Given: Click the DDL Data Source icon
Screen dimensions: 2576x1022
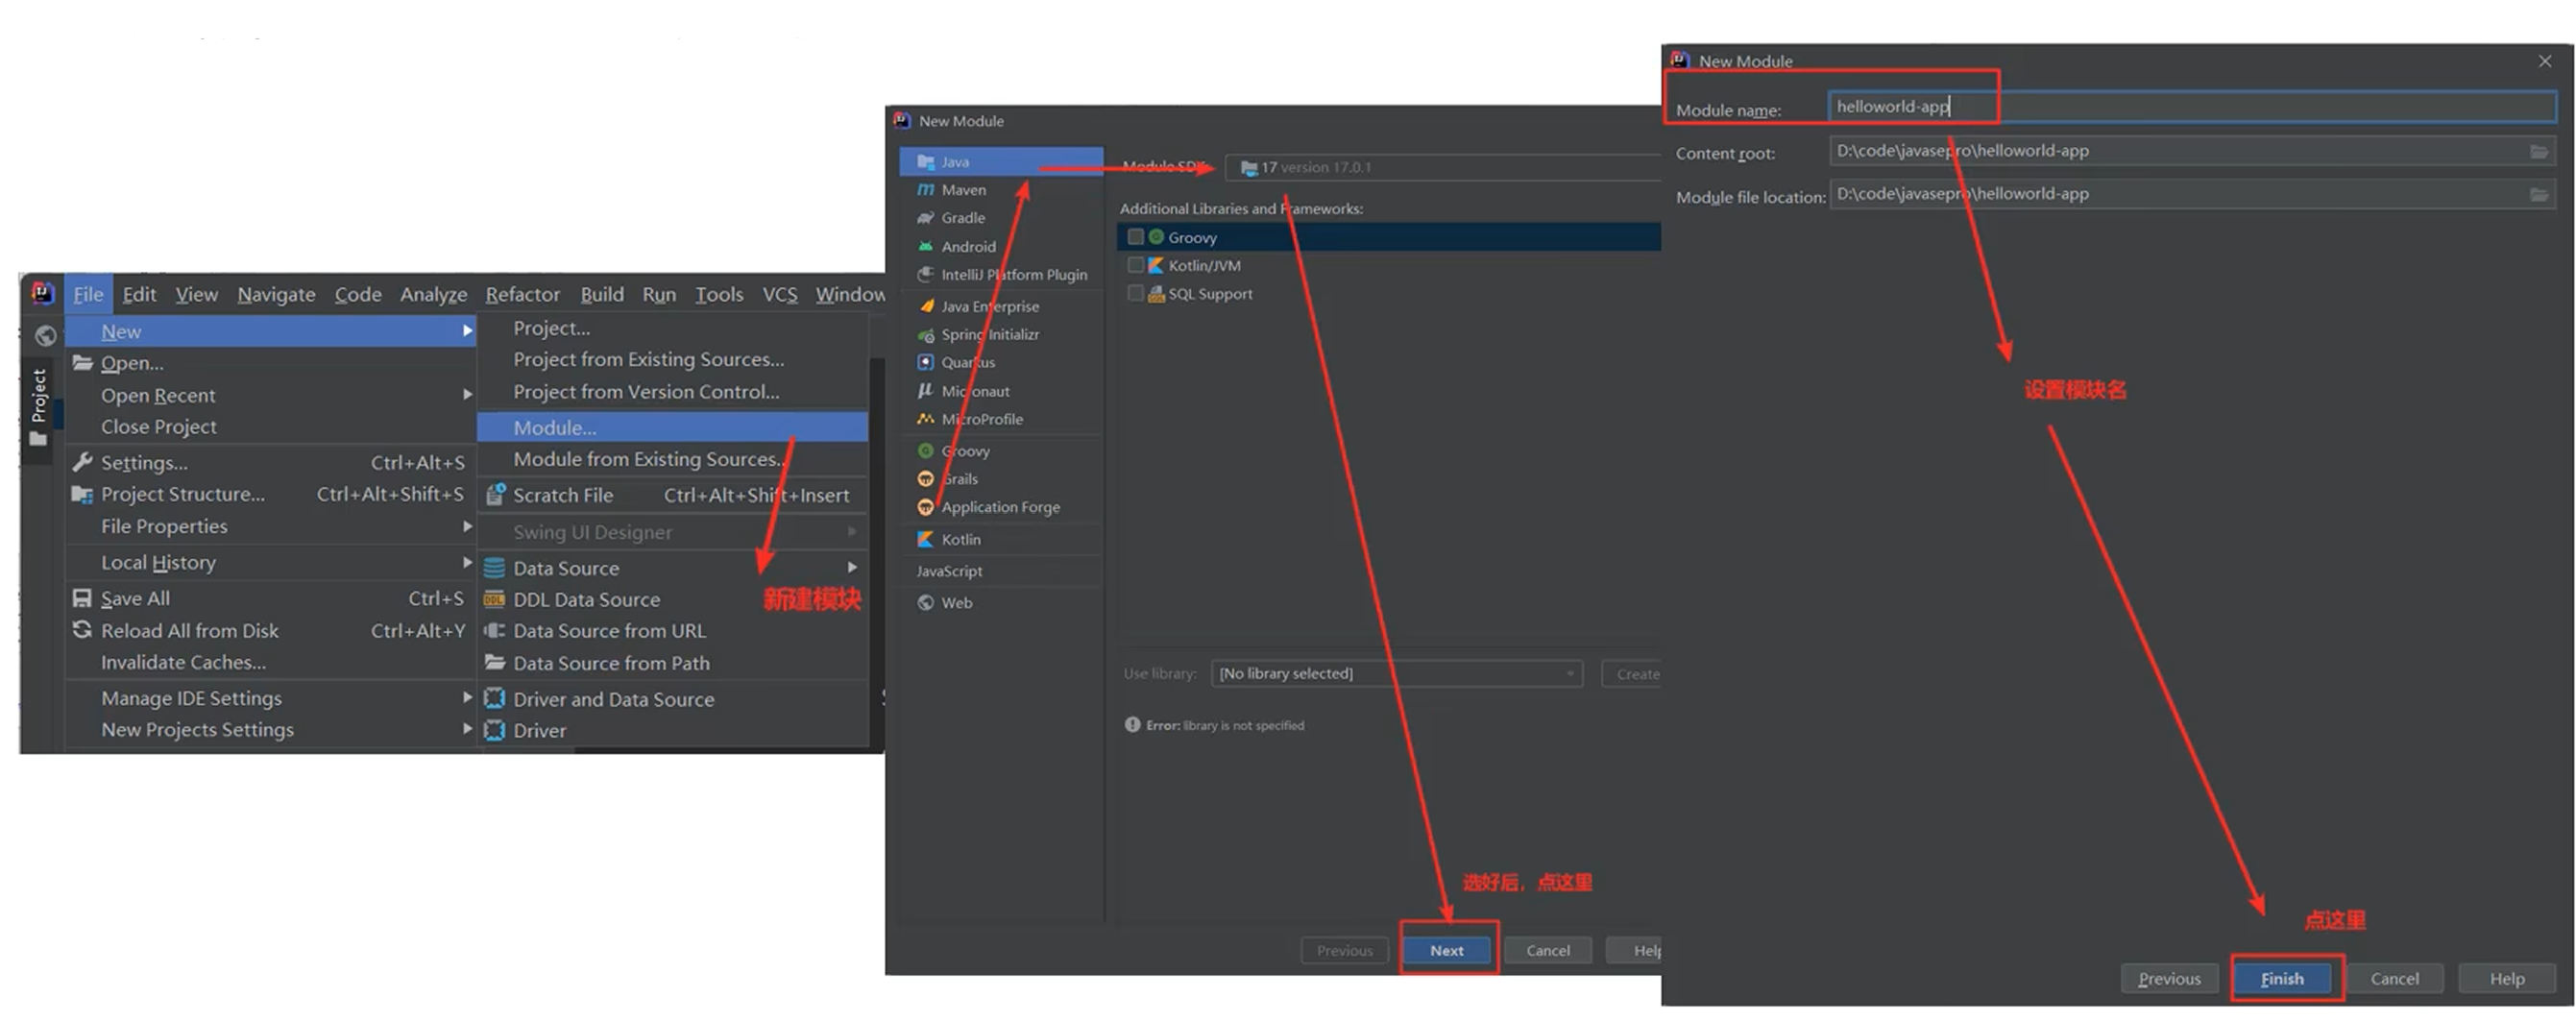Looking at the screenshot, I should point(494,600).
